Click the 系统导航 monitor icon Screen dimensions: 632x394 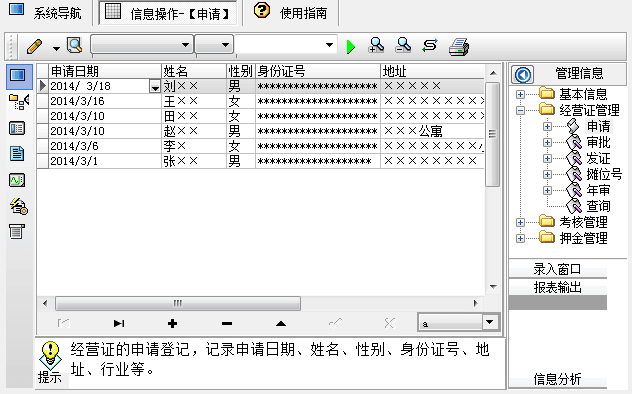coord(17,9)
